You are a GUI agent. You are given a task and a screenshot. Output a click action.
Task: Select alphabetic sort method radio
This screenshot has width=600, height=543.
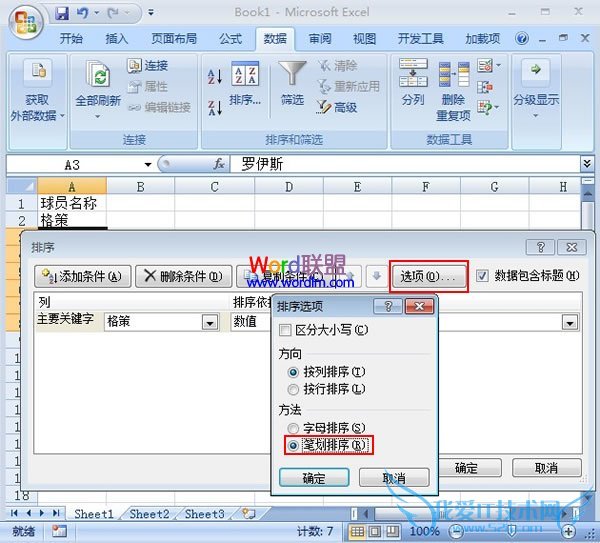point(293,428)
